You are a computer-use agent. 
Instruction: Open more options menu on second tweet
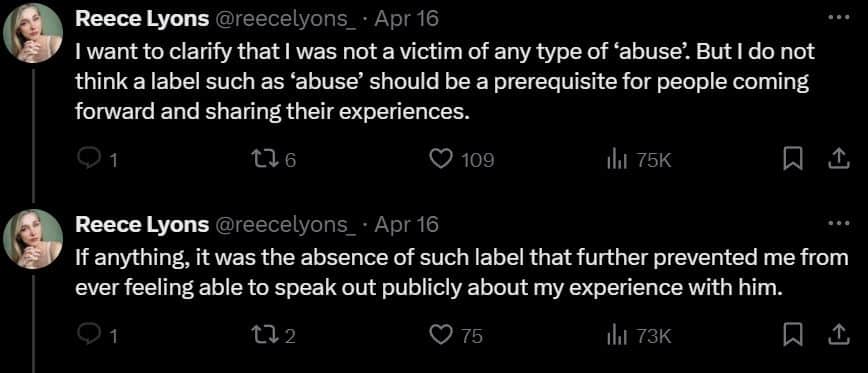838,224
